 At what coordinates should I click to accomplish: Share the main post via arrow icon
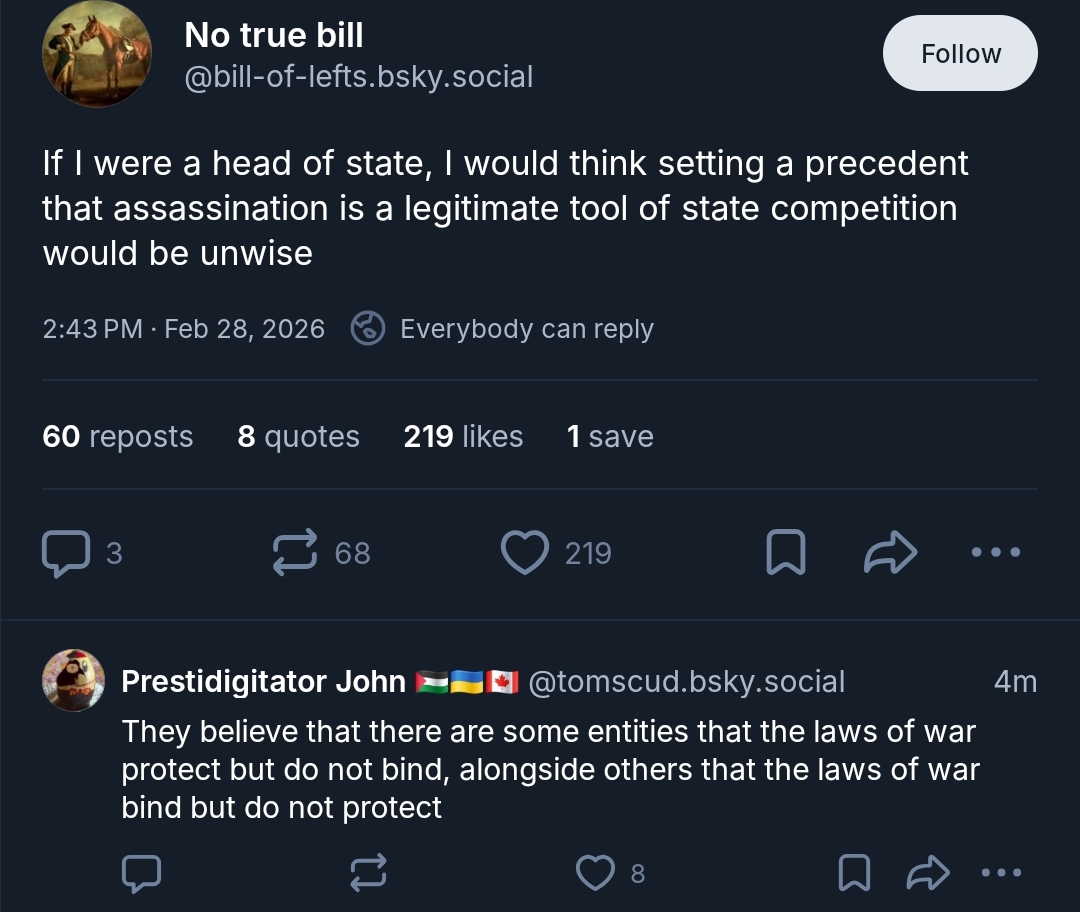click(x=889, y=553)
